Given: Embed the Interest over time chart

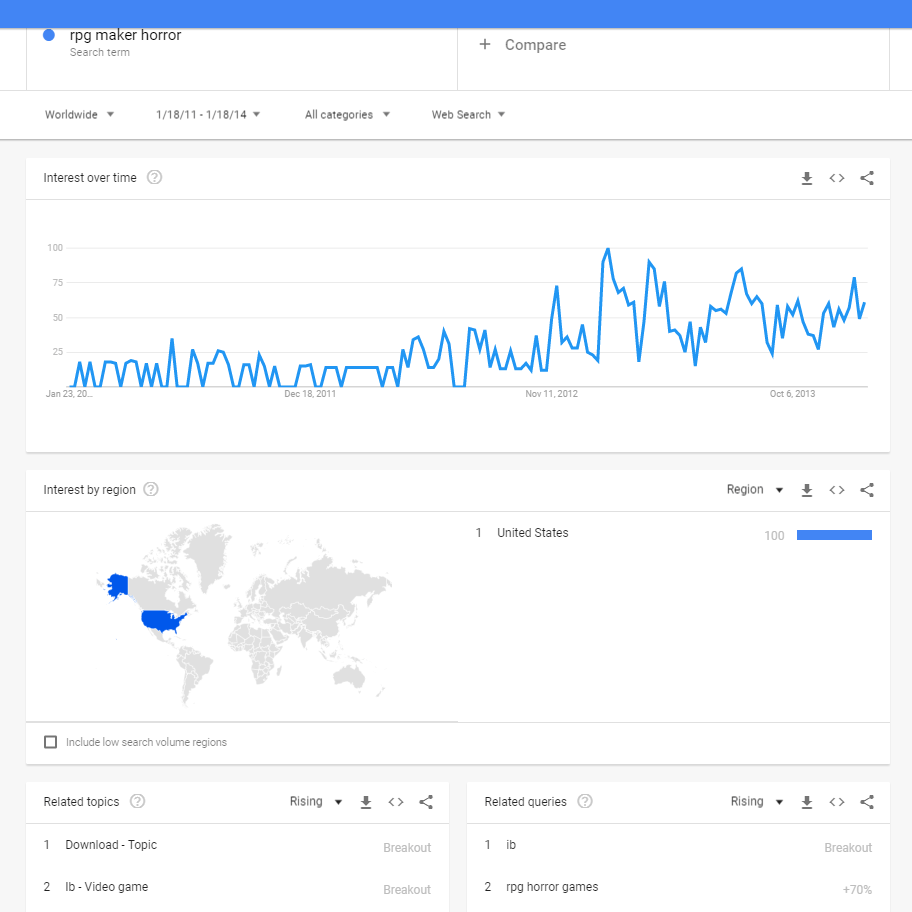Looking at the screenshot, I should coord(837,179).
